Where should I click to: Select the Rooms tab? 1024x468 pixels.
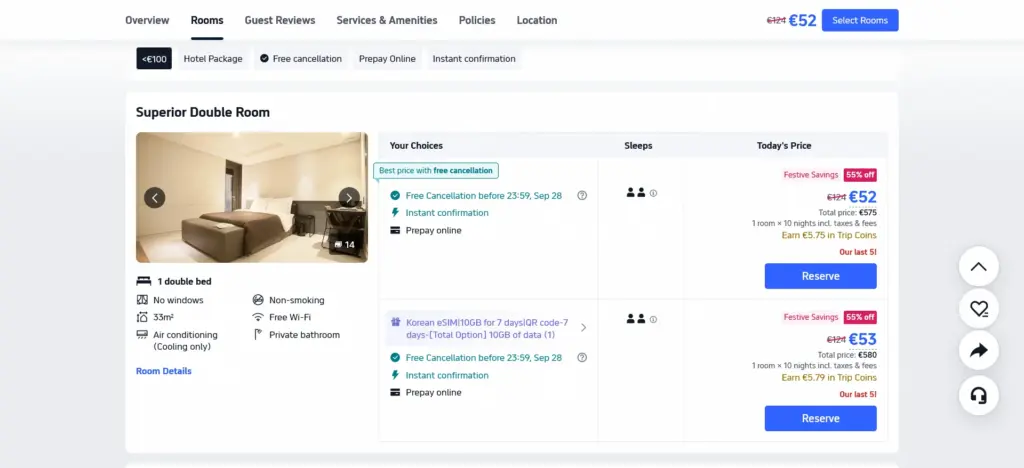pos(207,20)
